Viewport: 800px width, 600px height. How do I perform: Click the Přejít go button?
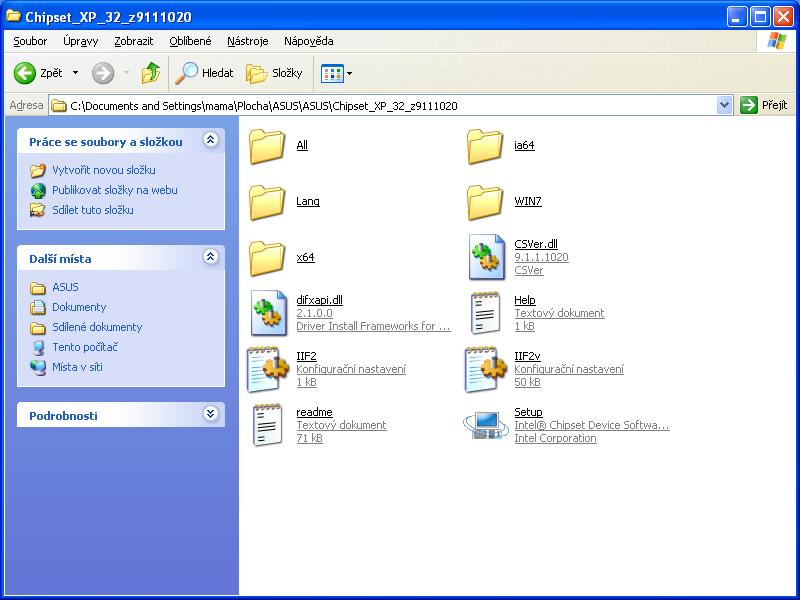(x=765, y=105)
